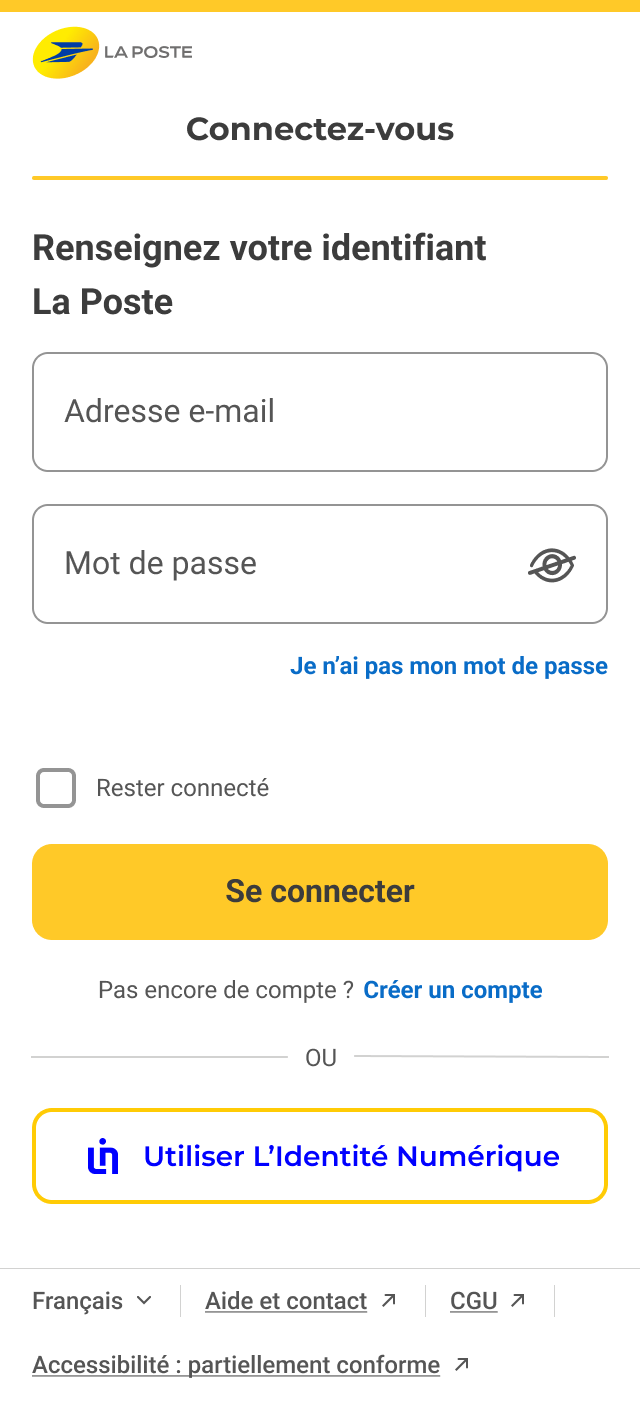
Task: Click the external arrow after Accessibilité link
Action: tap(461, 1364)
